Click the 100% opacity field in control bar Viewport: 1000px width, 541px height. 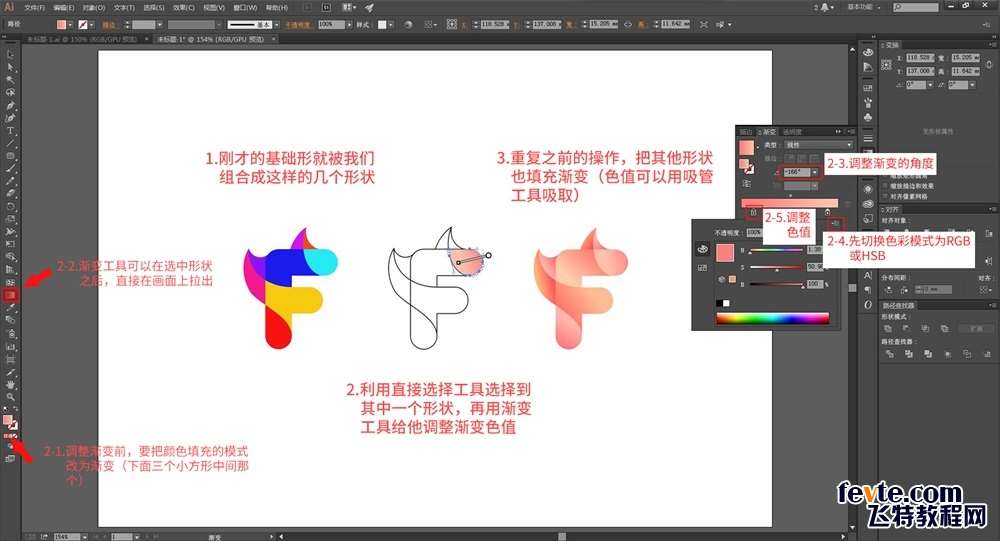(331, 24)
